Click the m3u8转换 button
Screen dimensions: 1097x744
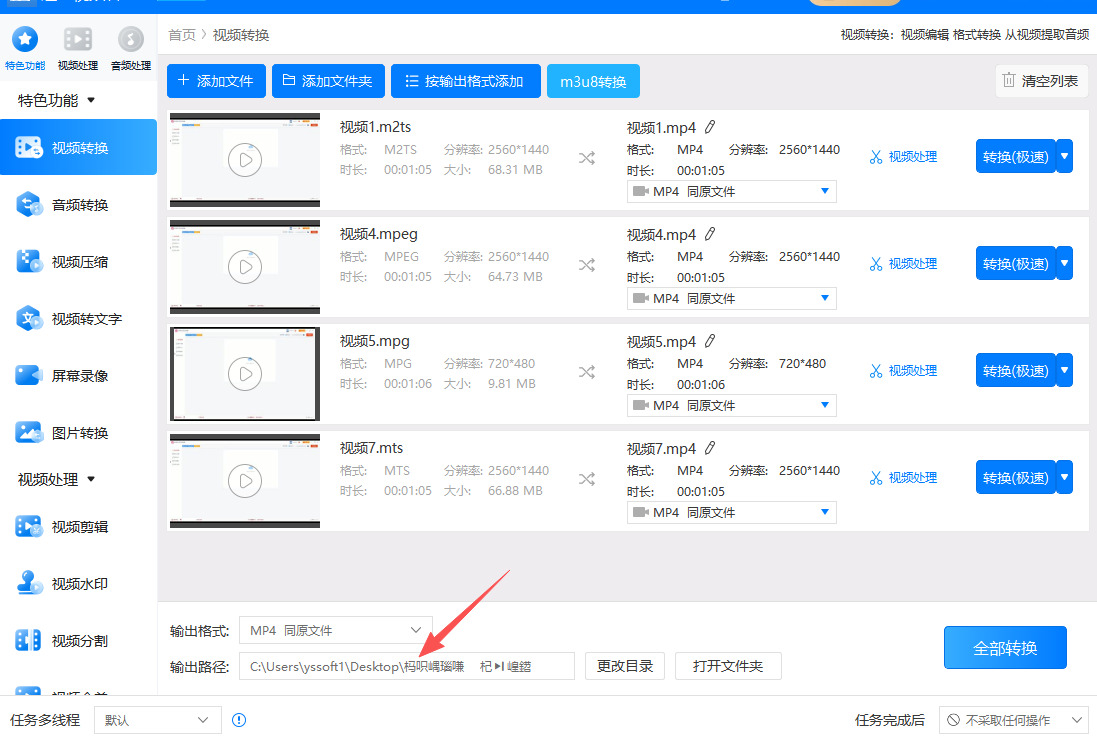[x=593, y=81]
